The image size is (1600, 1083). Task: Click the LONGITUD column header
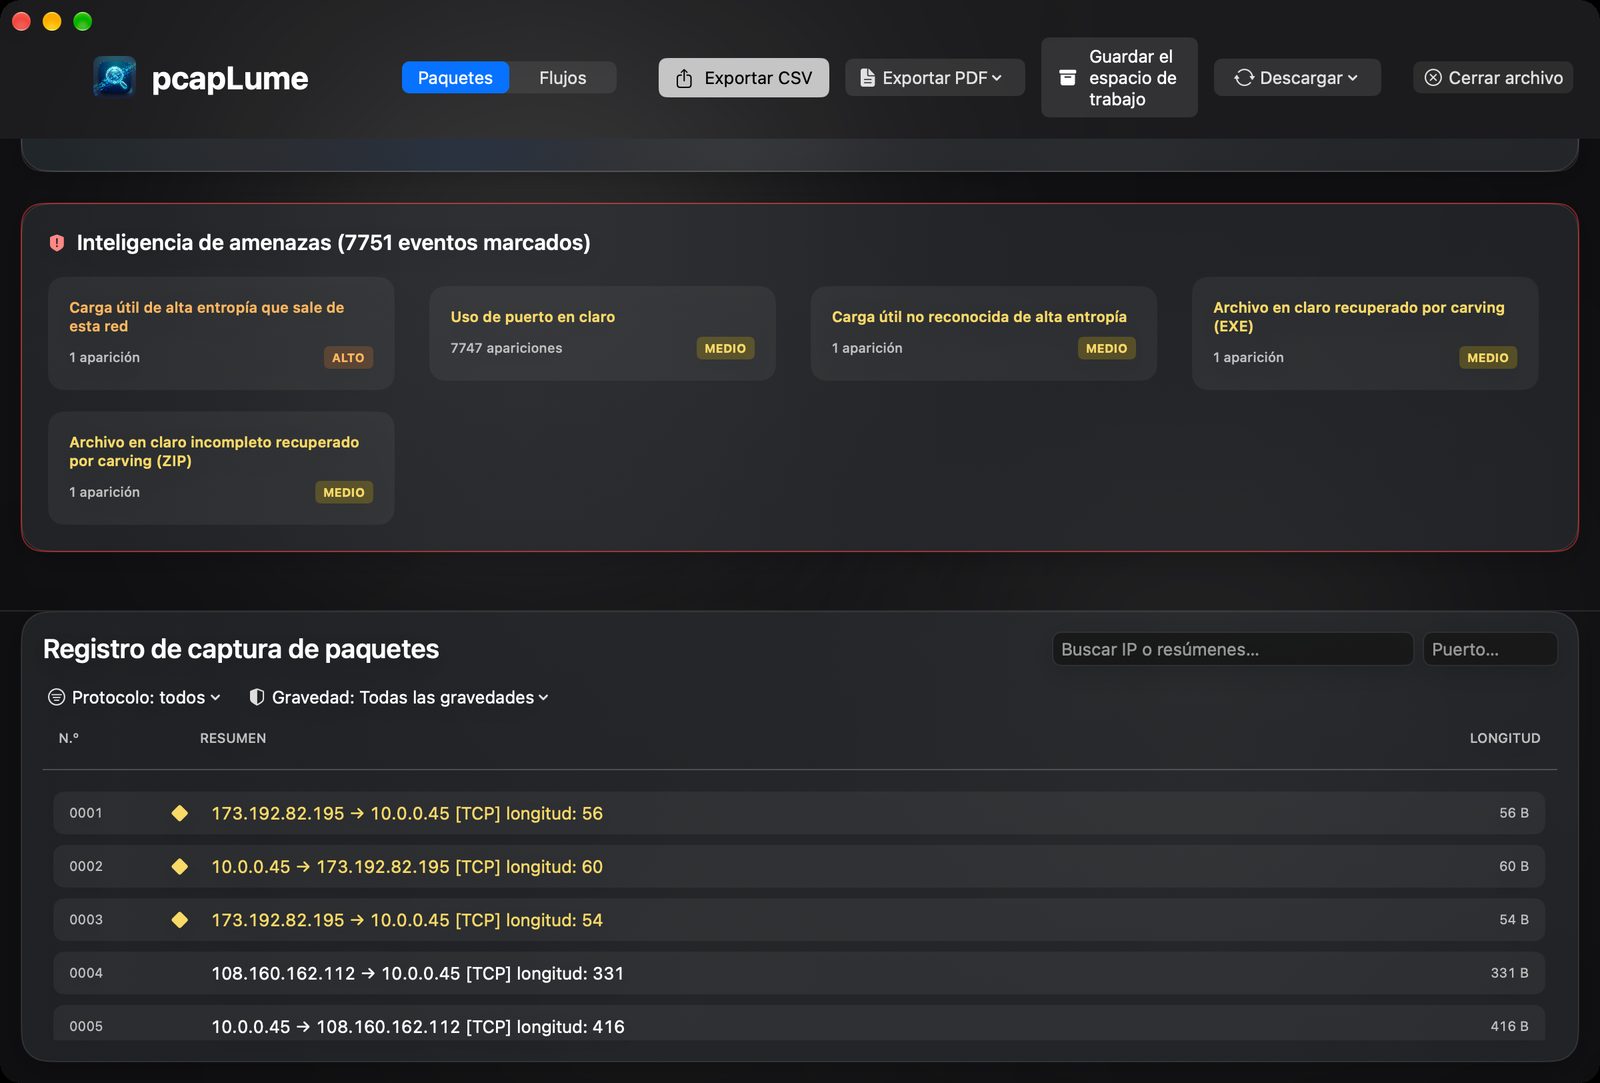coord(1505,738)
